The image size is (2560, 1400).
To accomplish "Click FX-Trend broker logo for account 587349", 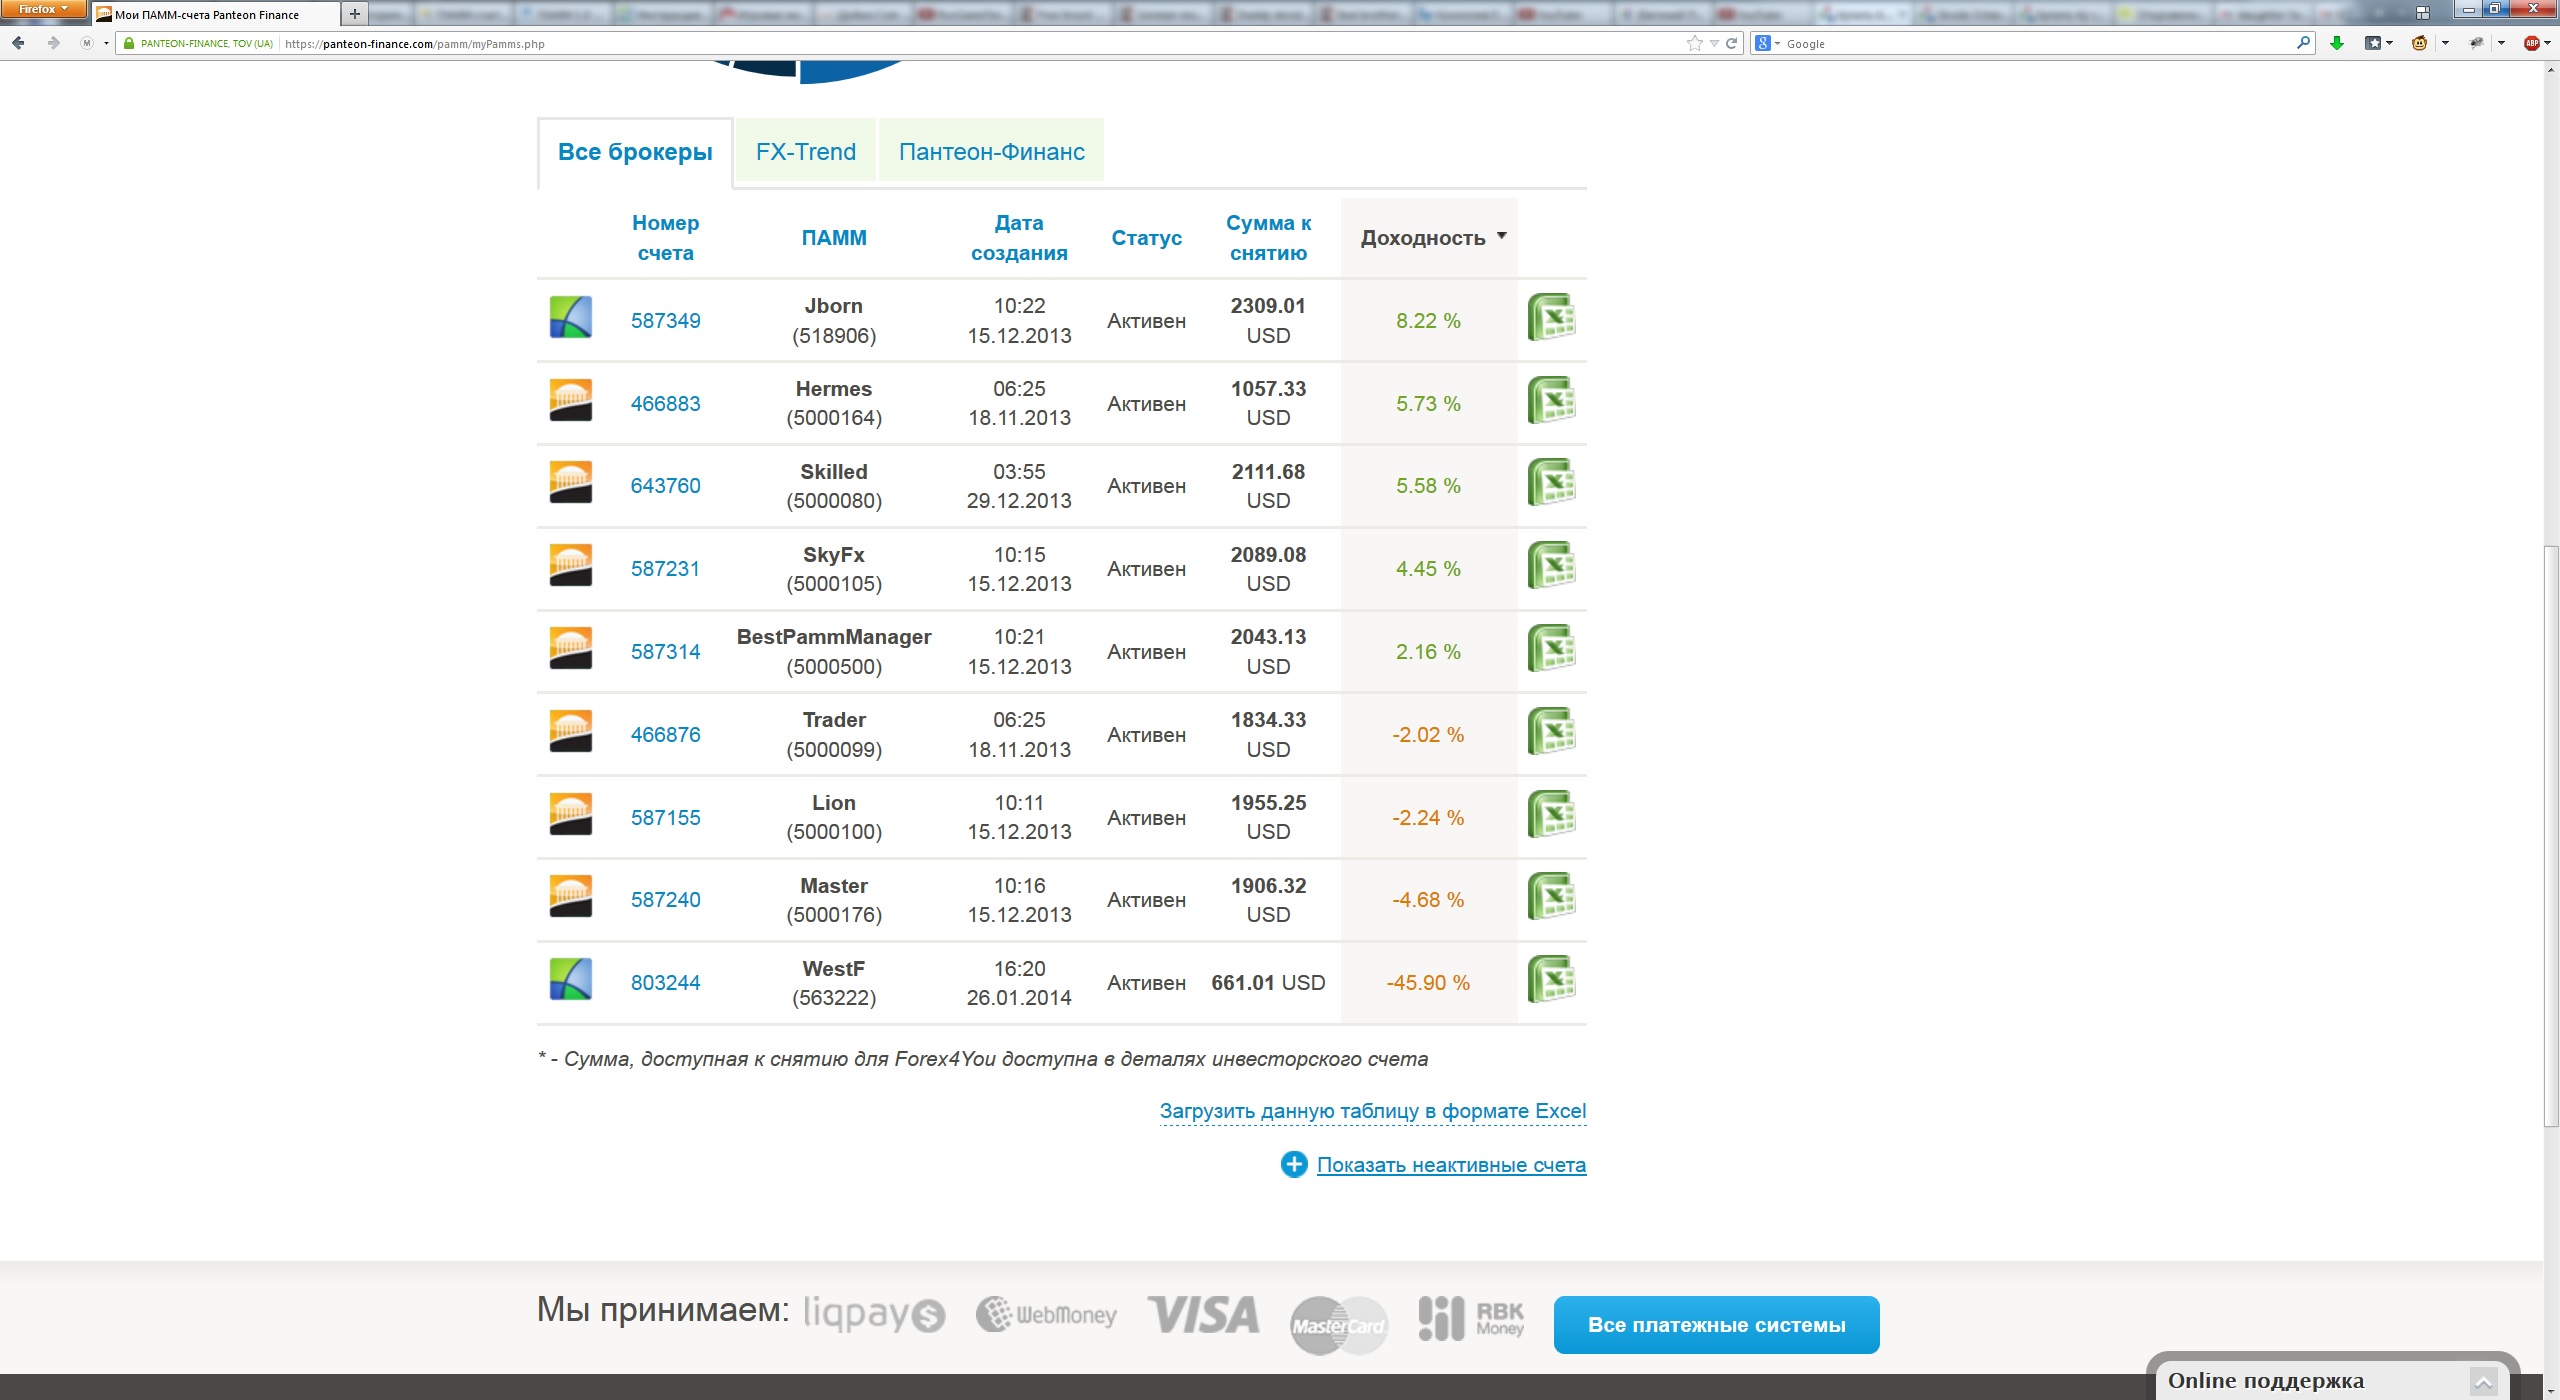I will click(570, 318).
